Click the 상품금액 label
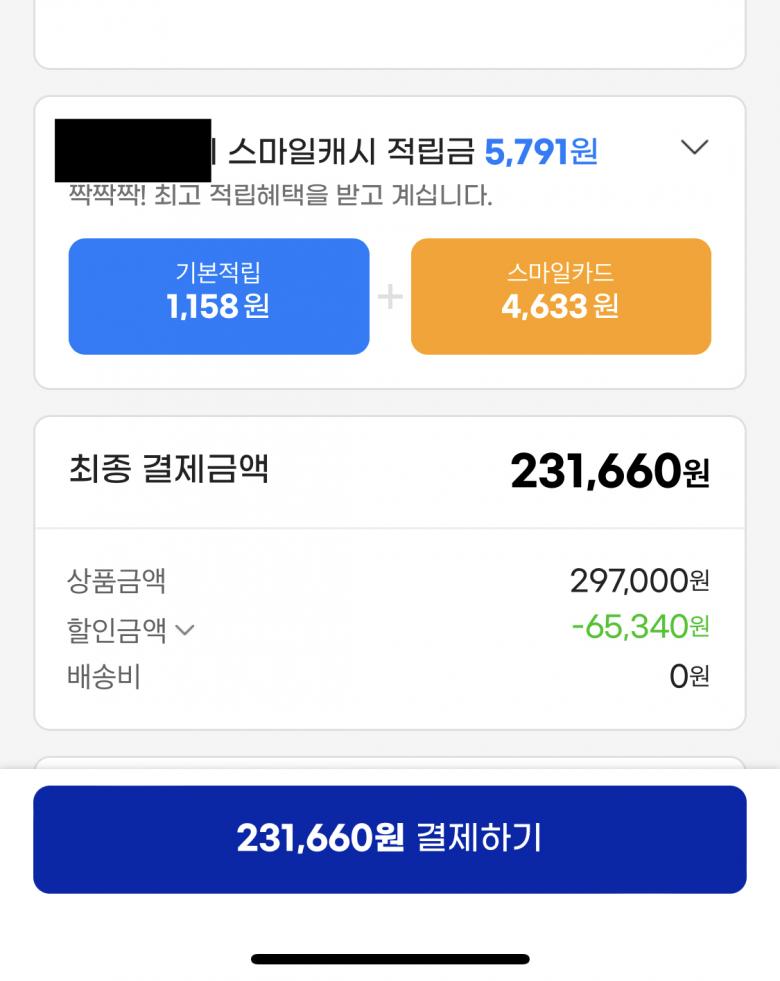 coord(116,580)
